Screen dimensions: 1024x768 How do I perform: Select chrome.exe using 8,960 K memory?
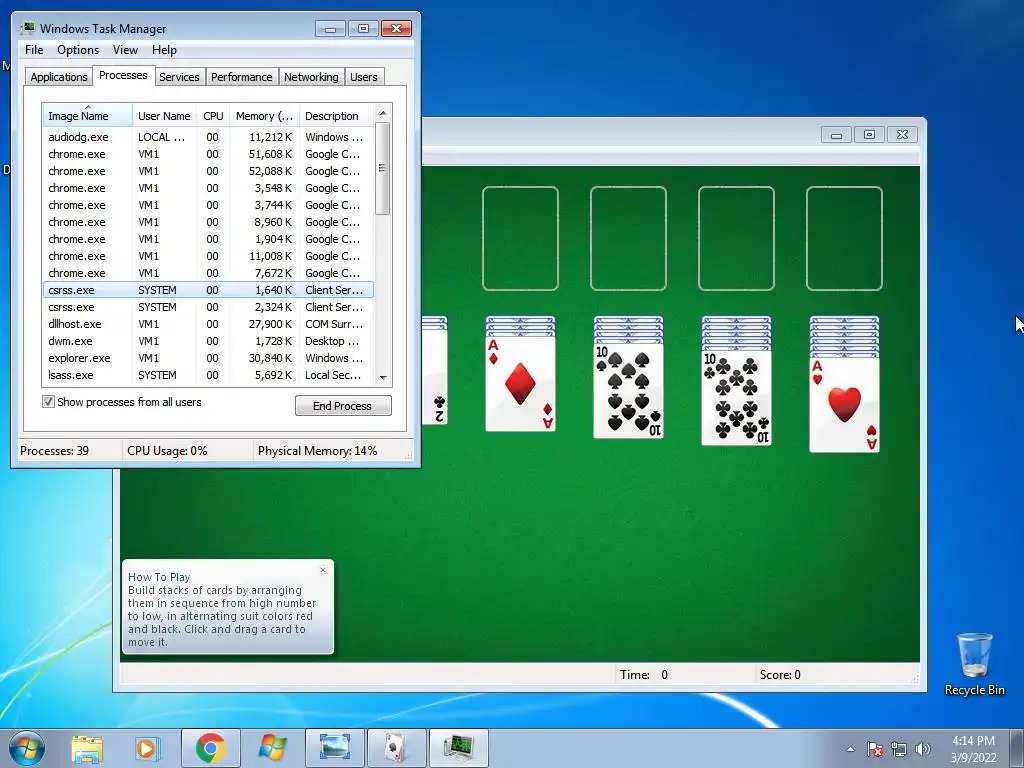[208, 222]
